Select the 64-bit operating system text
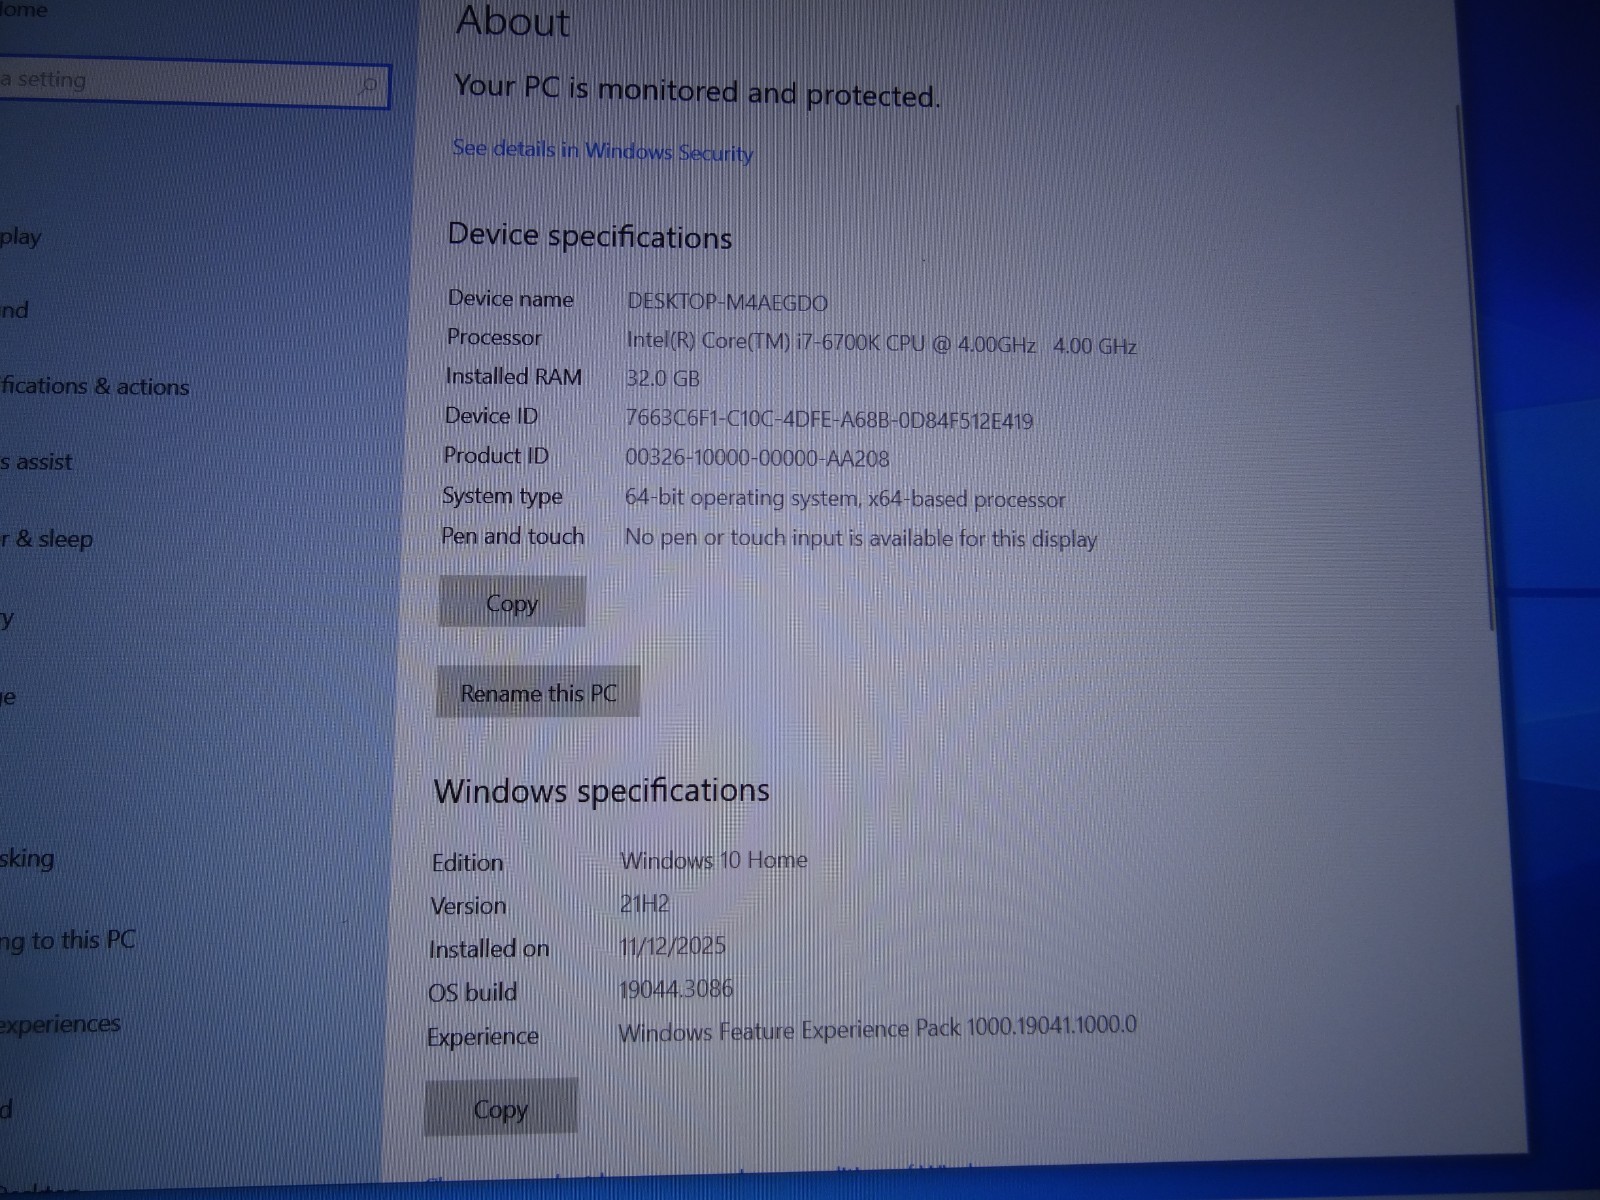 coord(845,498)
